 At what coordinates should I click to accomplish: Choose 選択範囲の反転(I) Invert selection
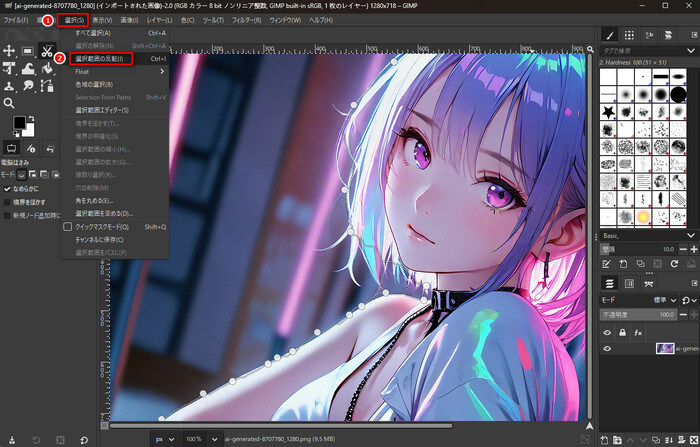[x=115, y=59]
